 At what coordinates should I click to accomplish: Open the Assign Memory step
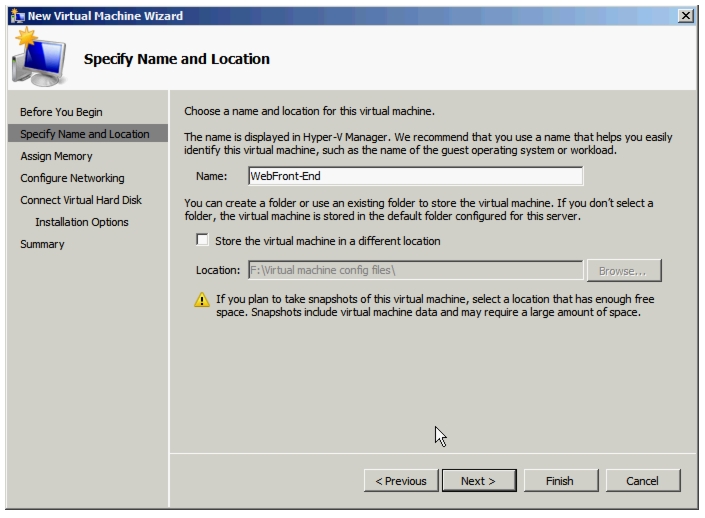(x=56, y=156)
